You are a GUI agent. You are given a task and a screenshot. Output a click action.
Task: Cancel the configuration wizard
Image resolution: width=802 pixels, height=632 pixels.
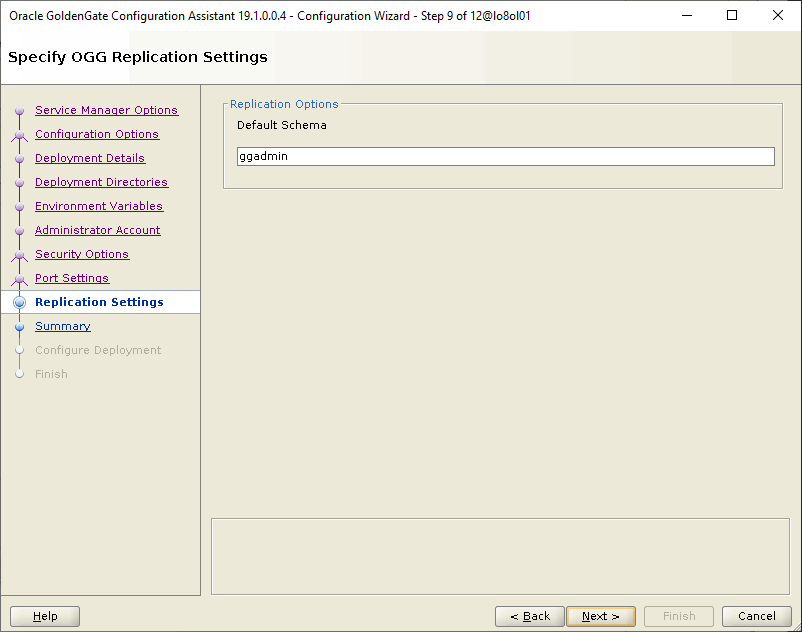[x=756, y=616]
